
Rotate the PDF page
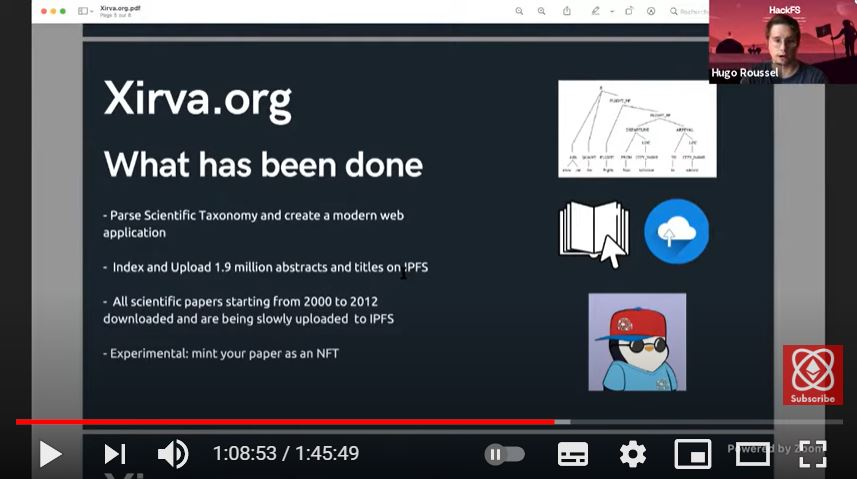(629, 11)
